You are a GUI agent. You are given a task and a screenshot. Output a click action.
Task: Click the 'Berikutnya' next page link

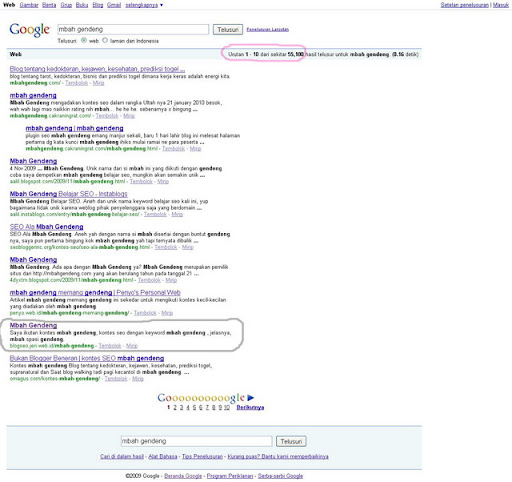(250, 407)
